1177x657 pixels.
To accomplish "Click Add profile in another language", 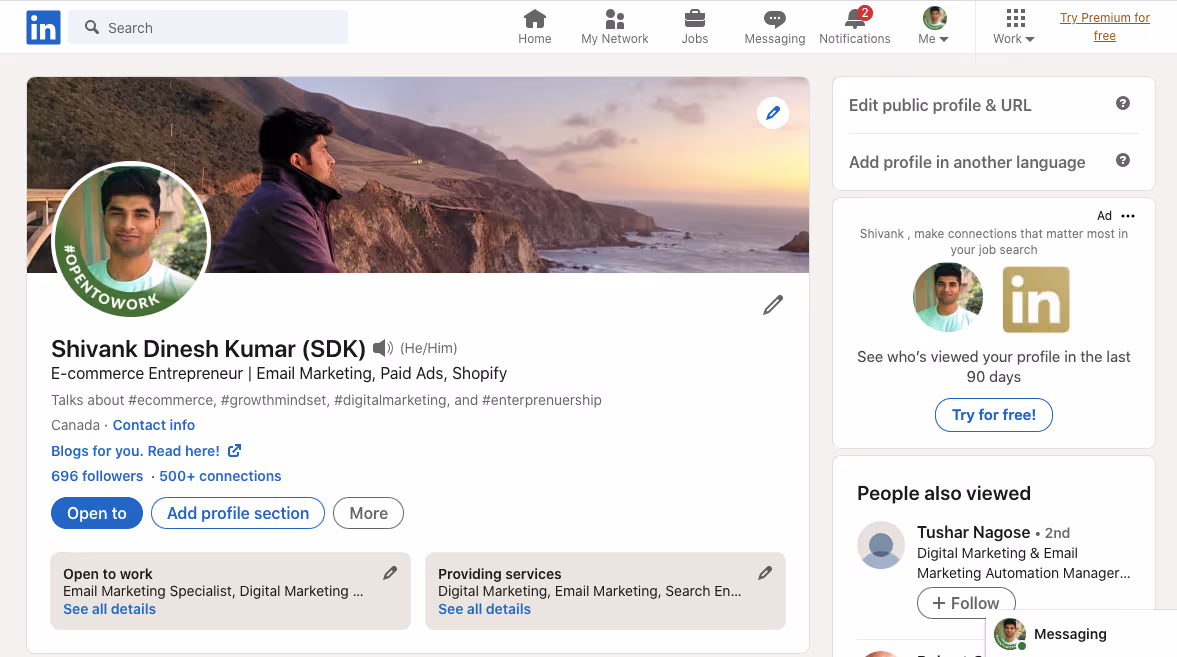I will [x=967, y=162].
